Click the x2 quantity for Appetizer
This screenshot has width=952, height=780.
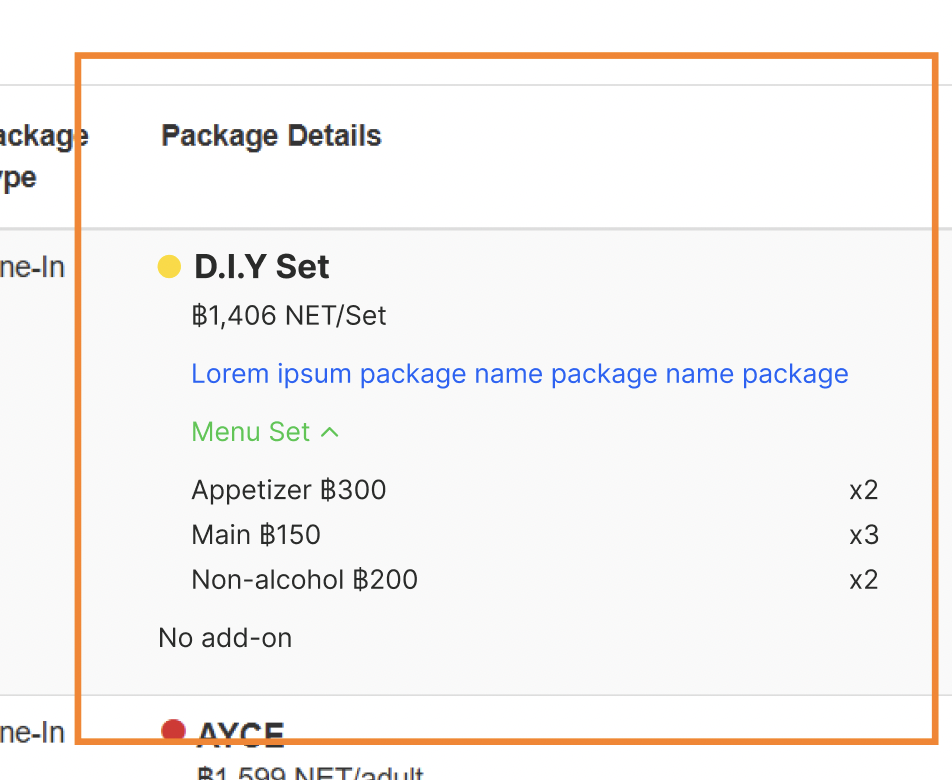click(x=863, y=490)
